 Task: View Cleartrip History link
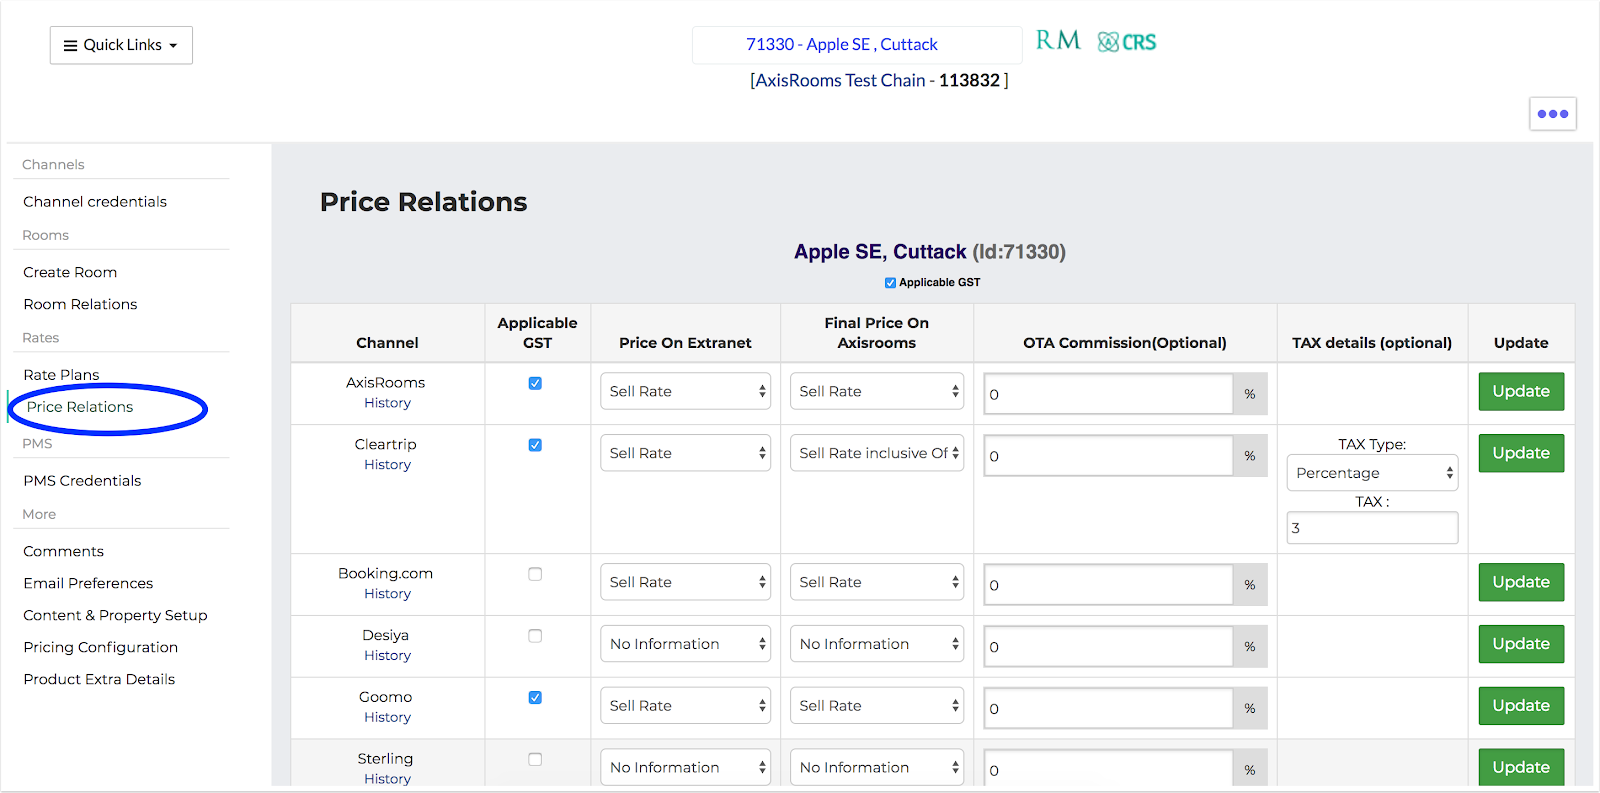(x=387, y=465)
